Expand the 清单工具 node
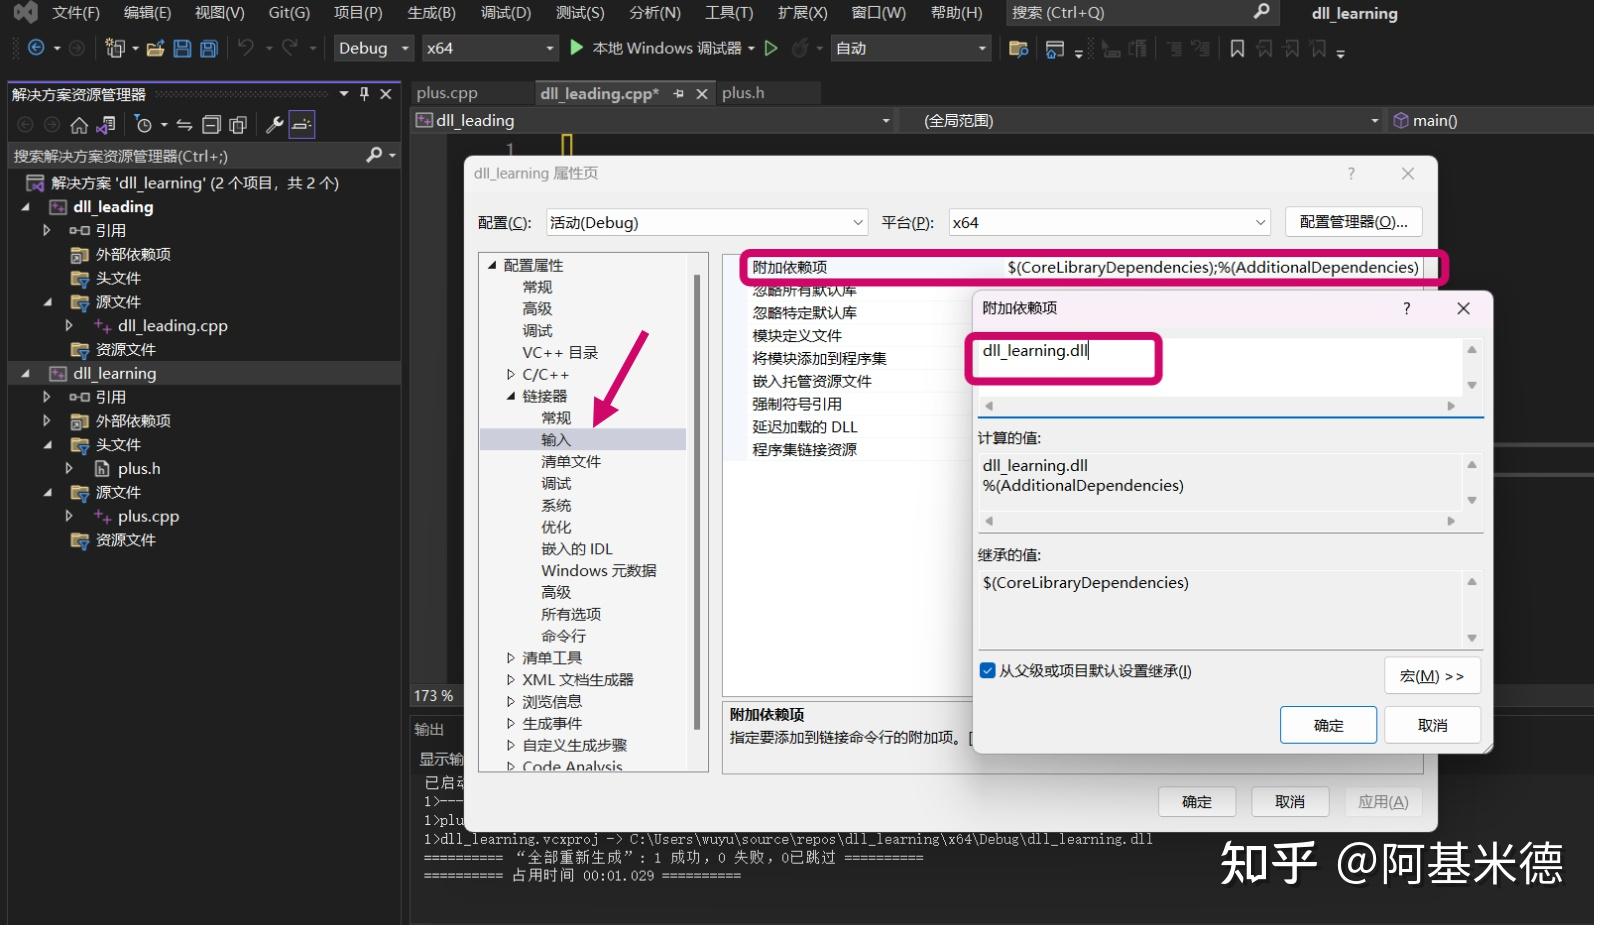Viewport: 1607px width, 932px height. pos(511,658)
